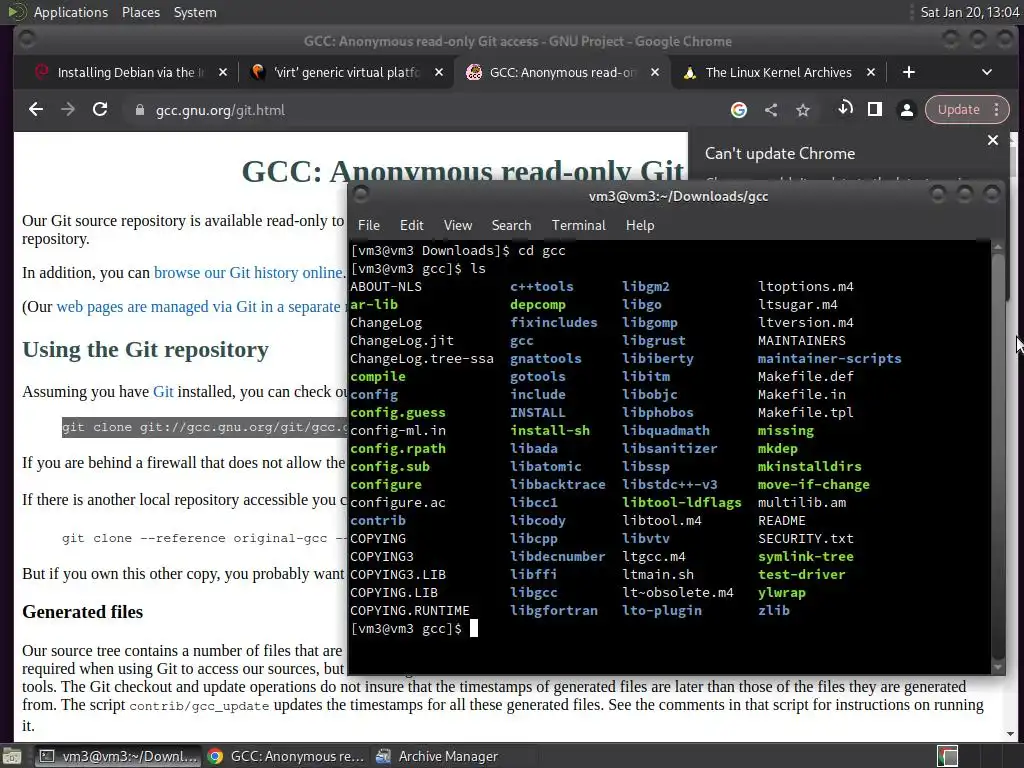Close the 'virt' generic virtual platform tab
1024x768 pixels.
click(439, 72)
